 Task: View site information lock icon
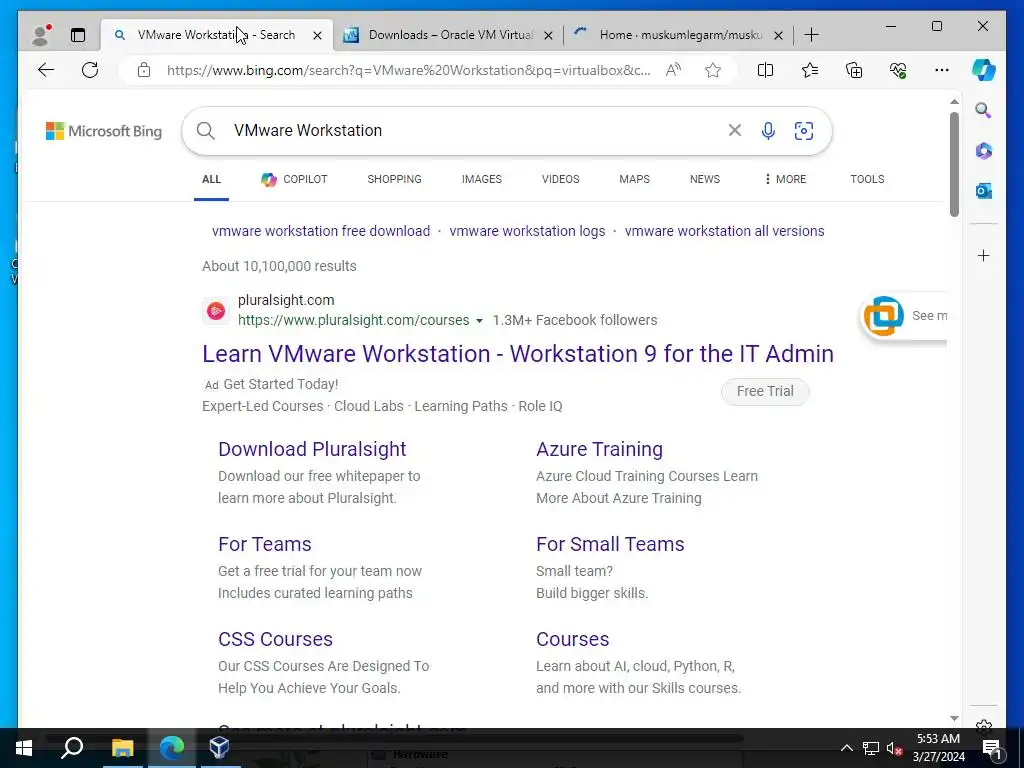coord(144,70)
